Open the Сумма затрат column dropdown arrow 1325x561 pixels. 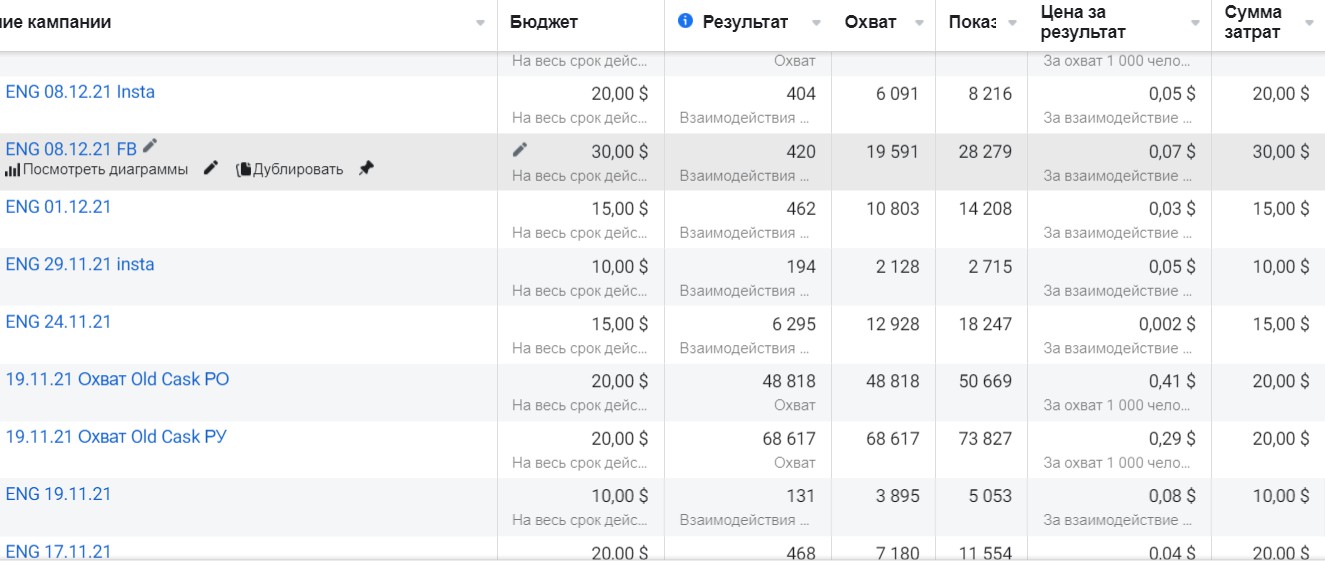pos(1308,23)
